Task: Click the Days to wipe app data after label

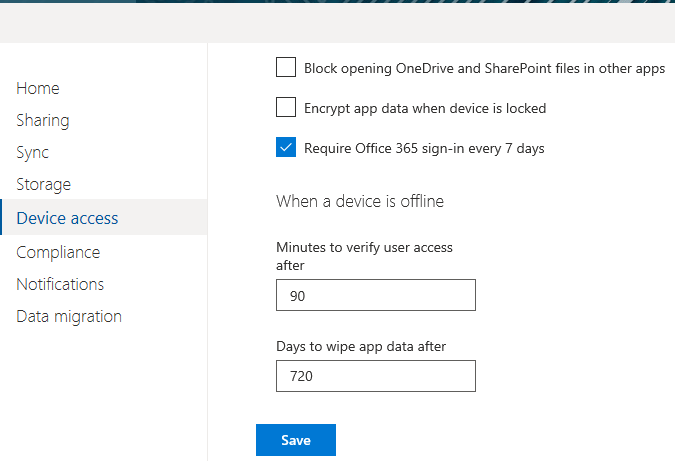Action: (x=361, y=347)
